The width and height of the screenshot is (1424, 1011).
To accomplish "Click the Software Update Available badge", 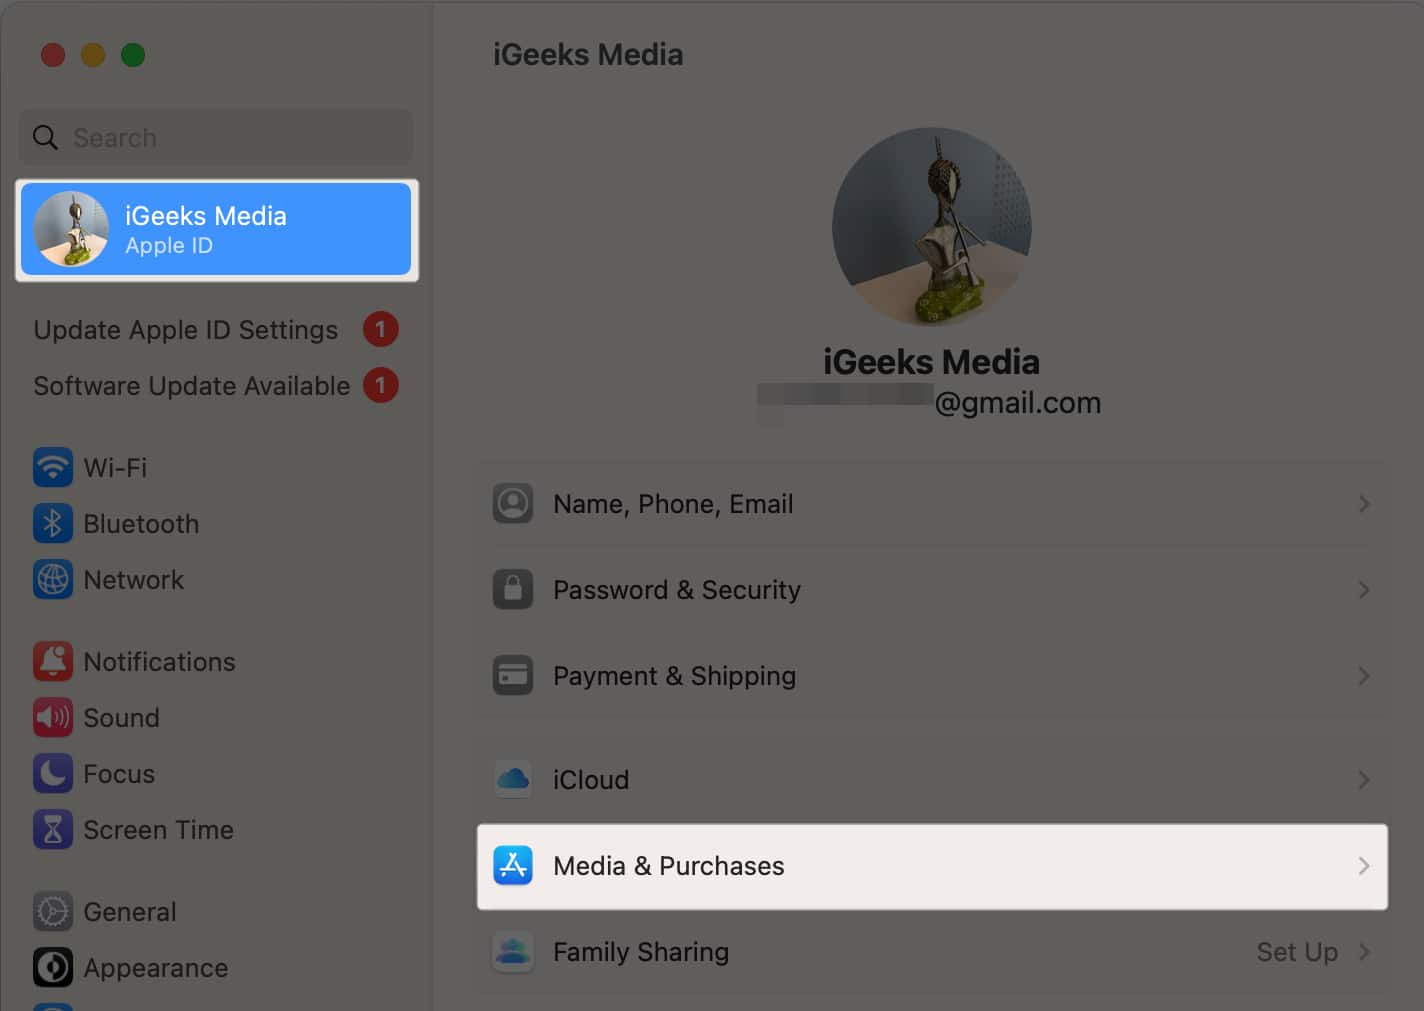I will [380, 385].
